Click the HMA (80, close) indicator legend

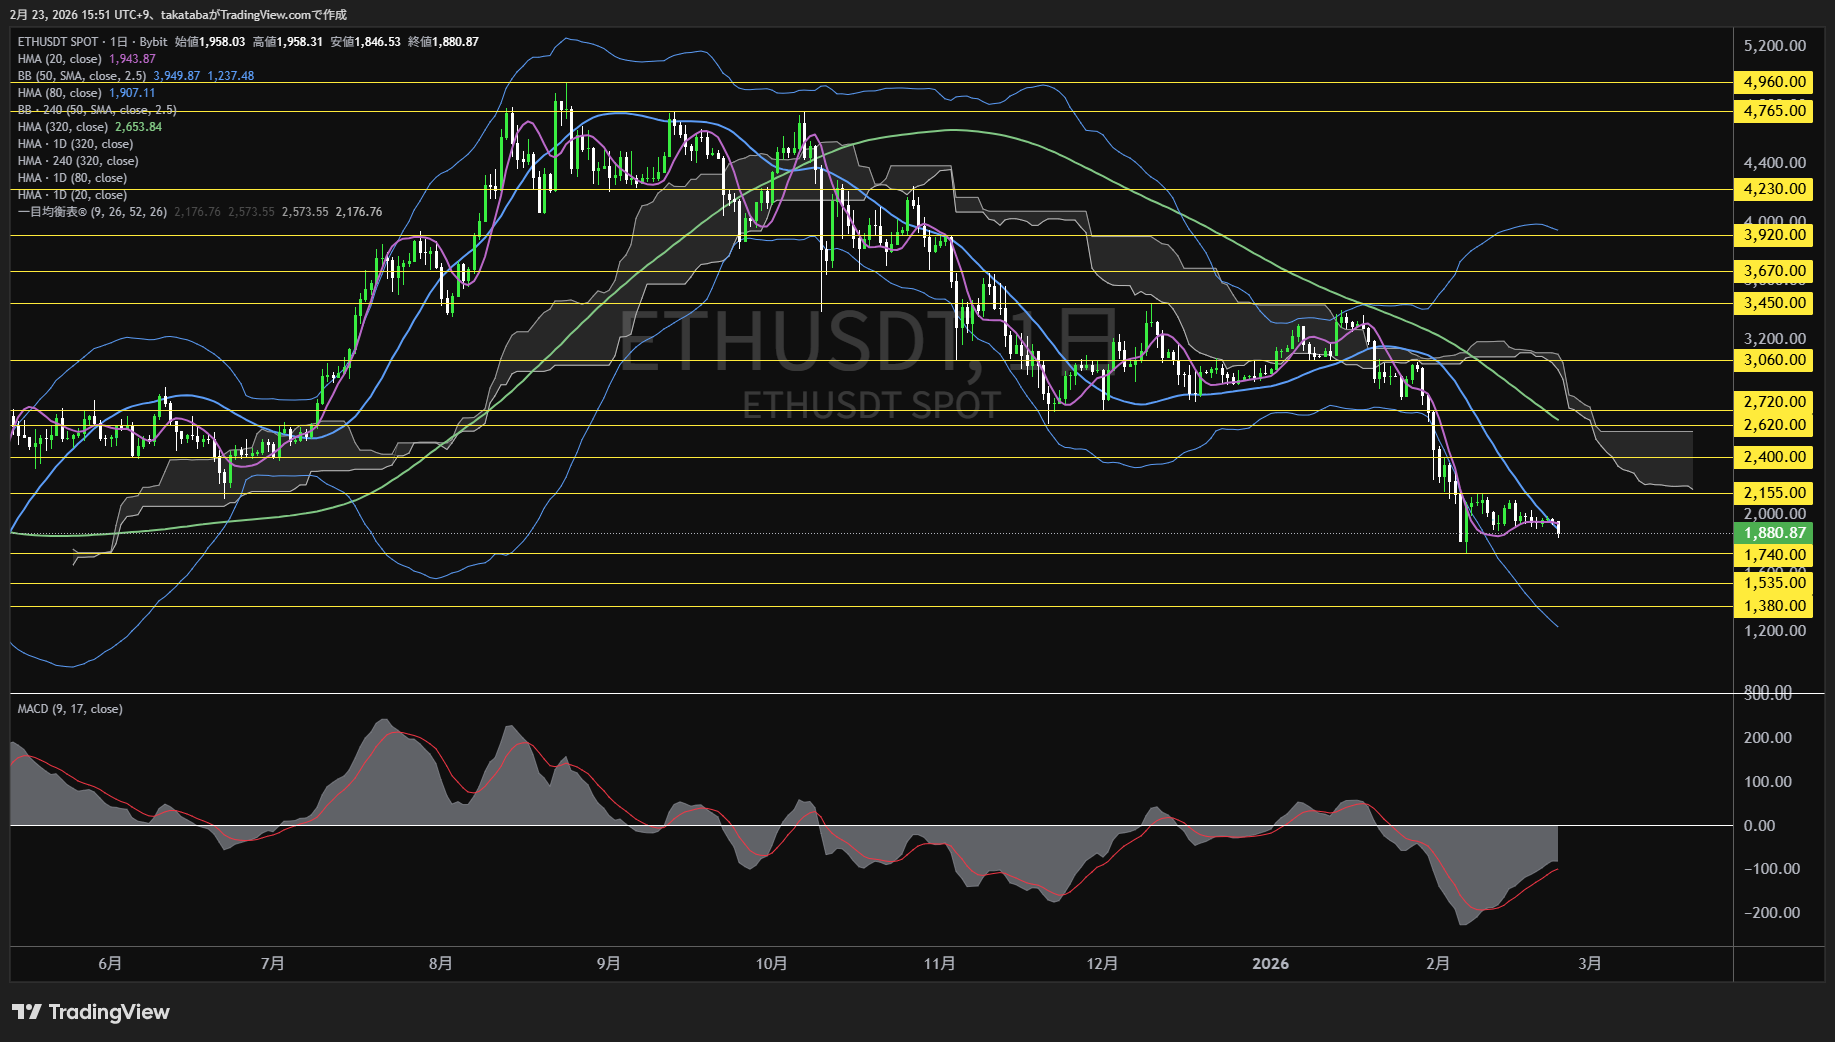tap(60, 93)
